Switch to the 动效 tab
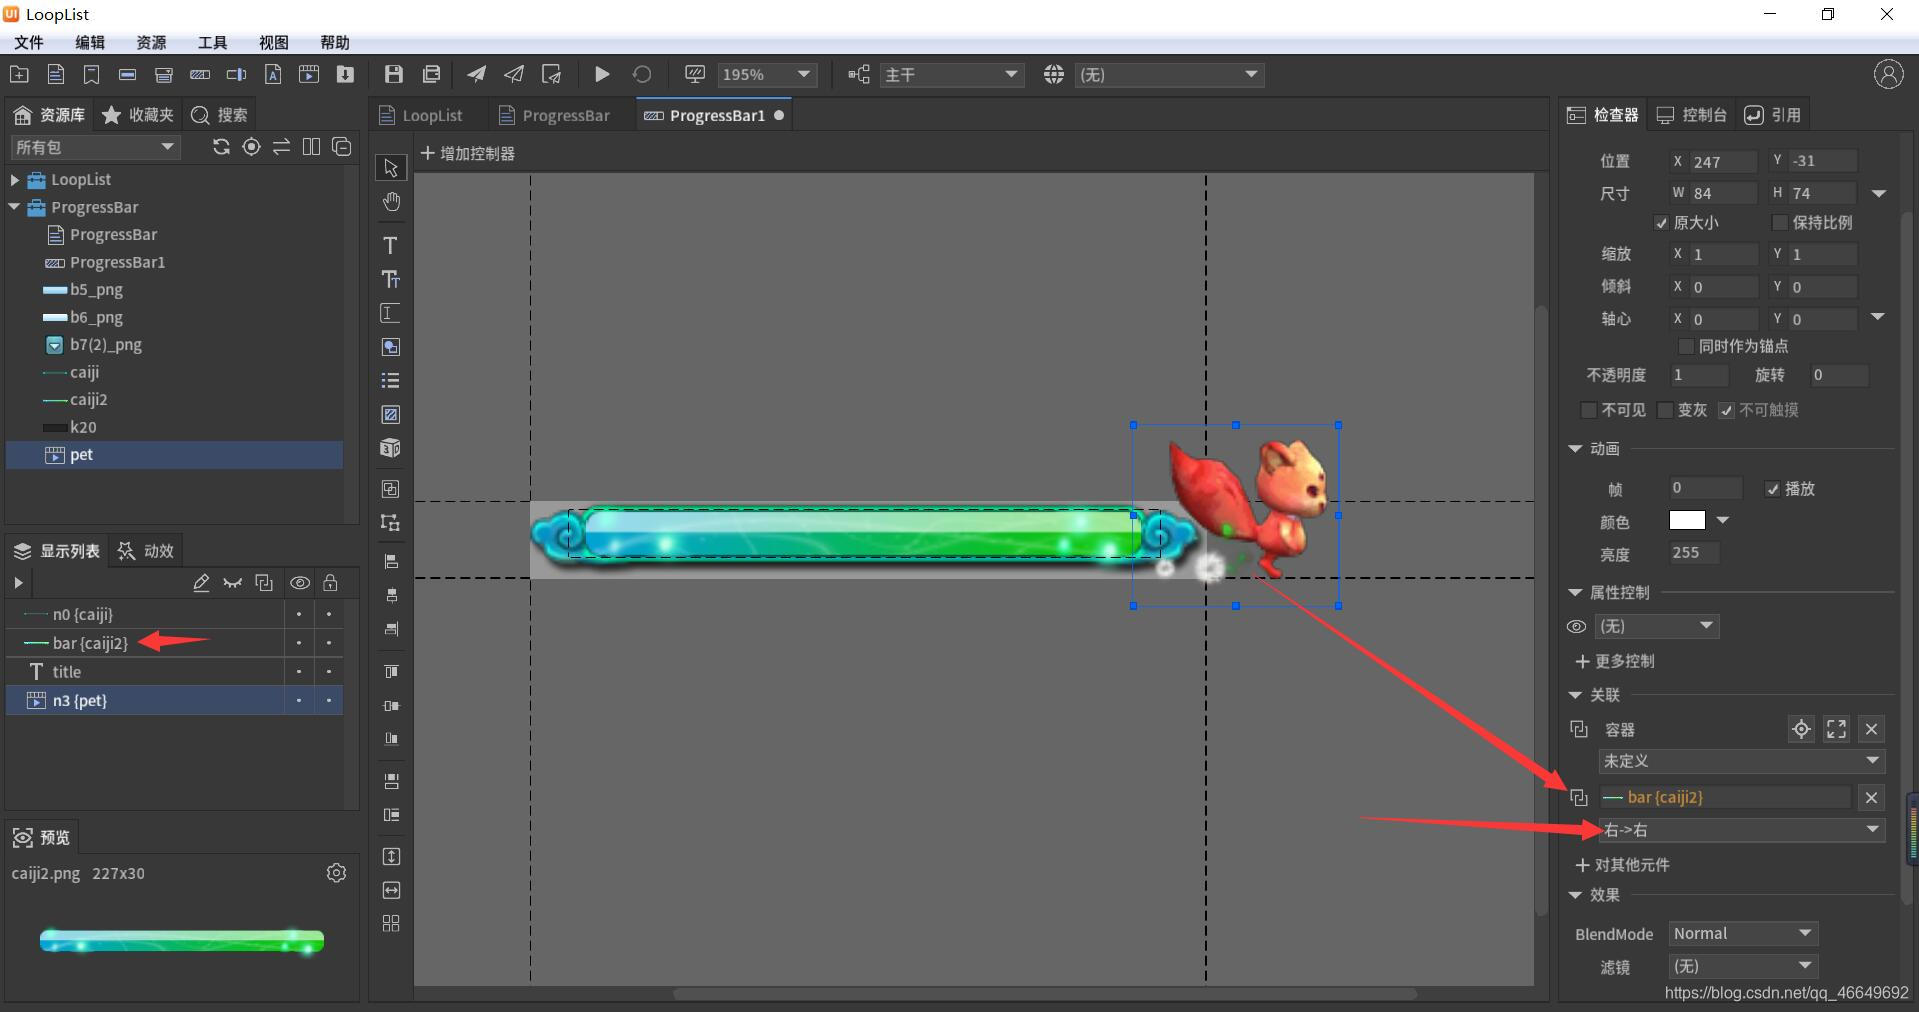Screen dimensions: 1919x1012 146,551
